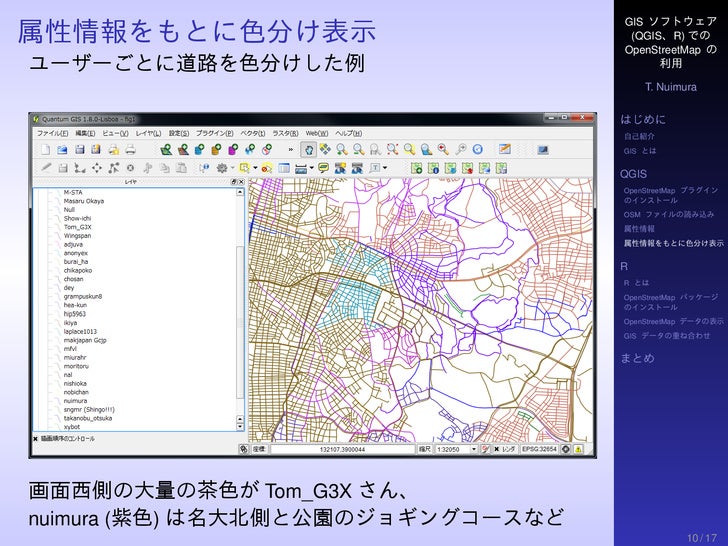Click the EPSG:32654 status button
The width and height of the screenshot is (728, 546).
point(539,449)
